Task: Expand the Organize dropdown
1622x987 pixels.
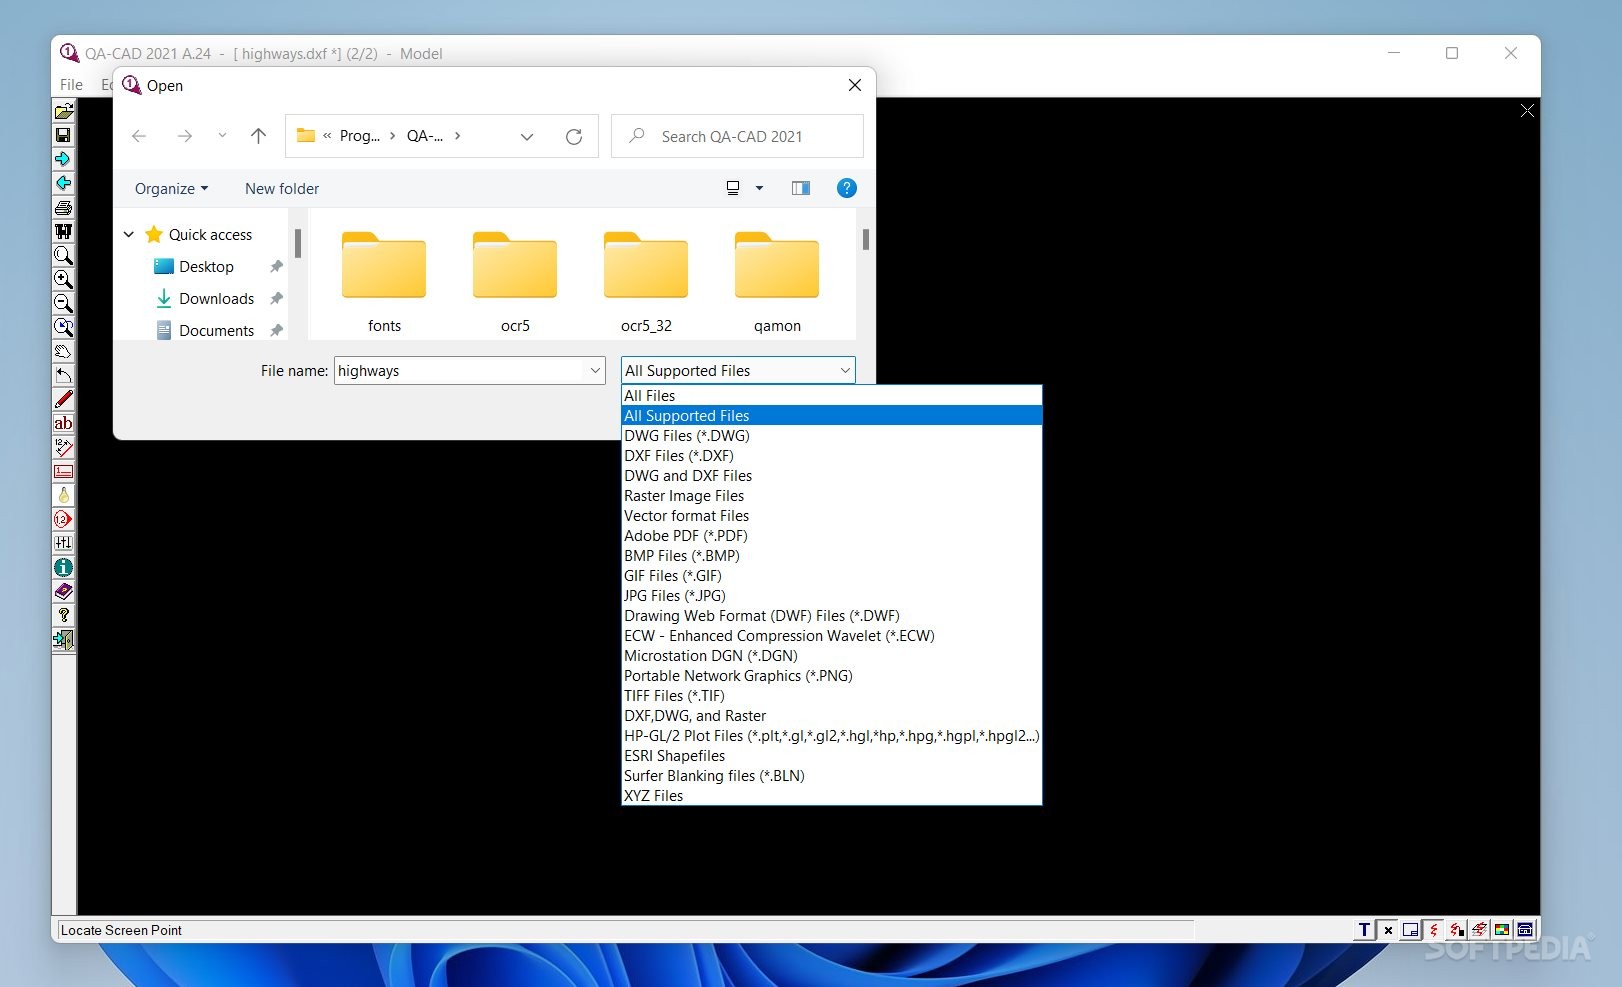Action: [171, 189]
